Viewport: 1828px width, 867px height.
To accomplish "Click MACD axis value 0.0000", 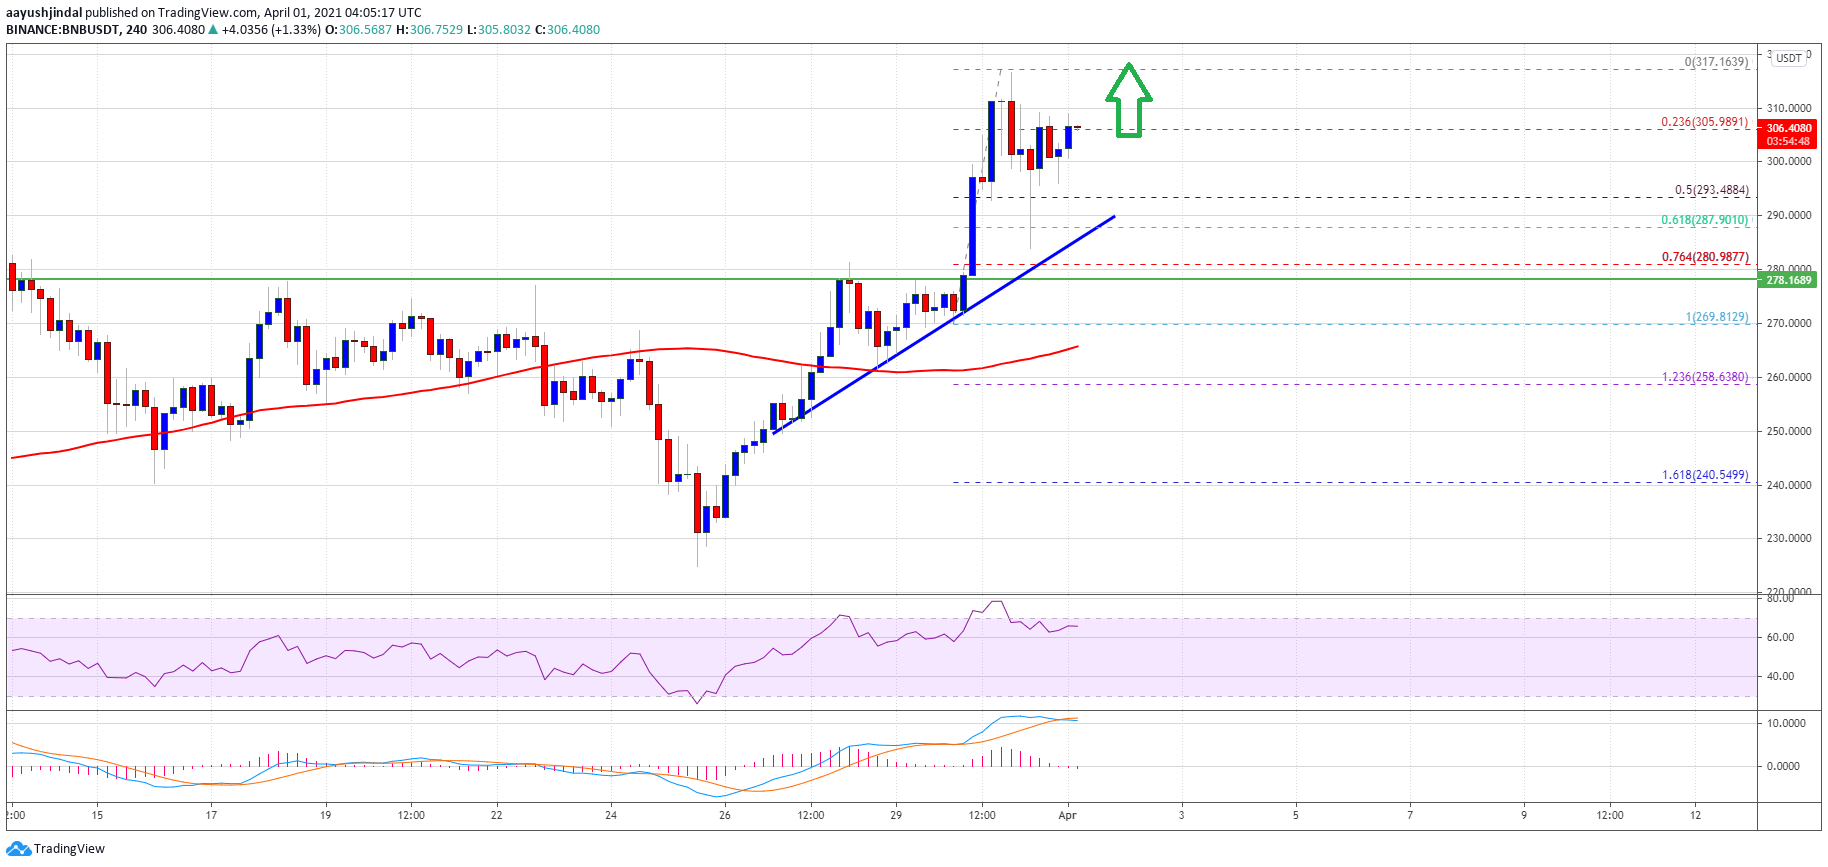I will coord(1783,766).
